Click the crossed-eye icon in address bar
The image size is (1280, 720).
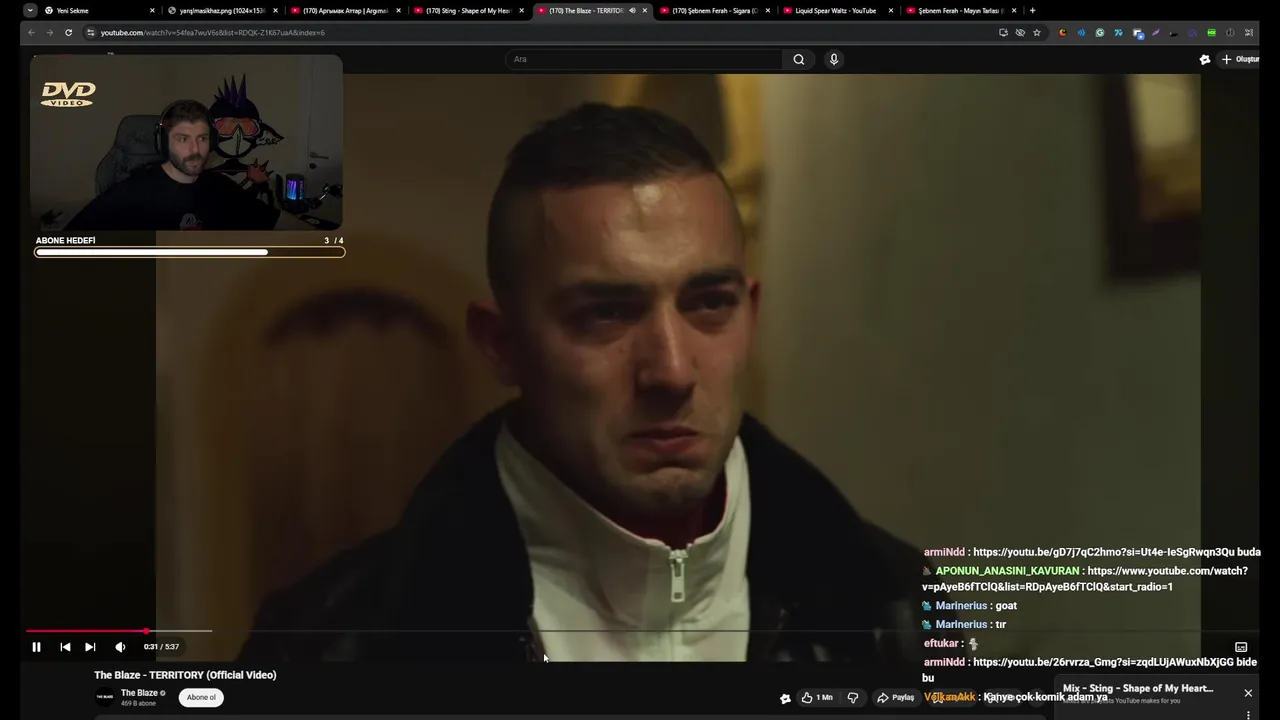tap(1020, 32)
